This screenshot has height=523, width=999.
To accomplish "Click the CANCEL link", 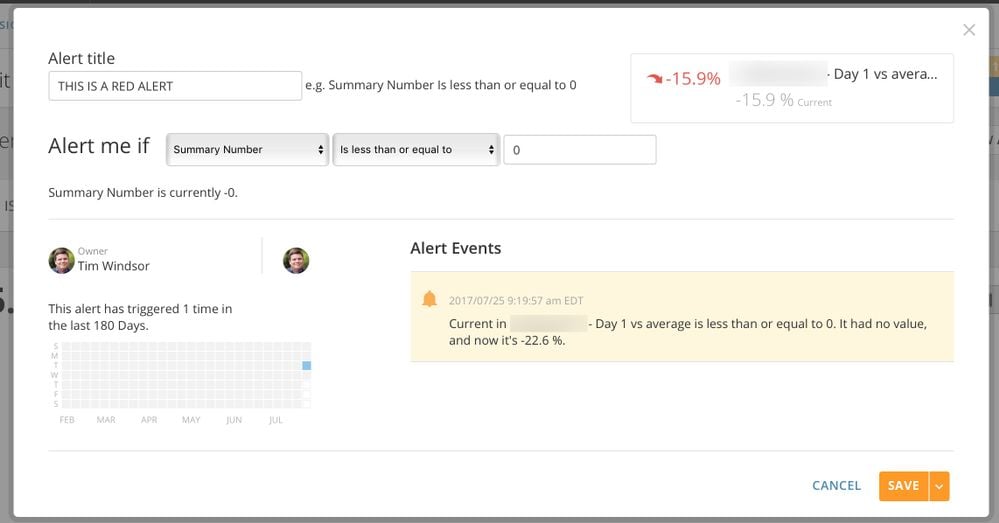I will click(836, 485).
